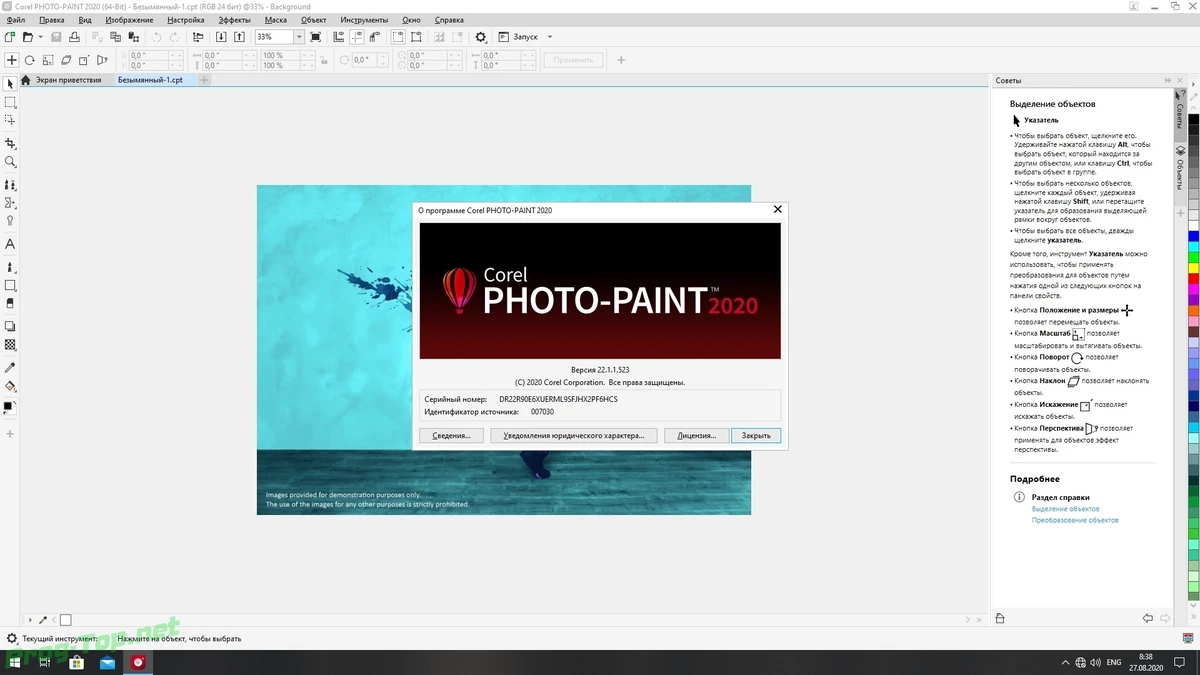Viewport: 1200px width, 675px height.
Task: Select the Liquid Smear tool
Action: coord(10,203)
